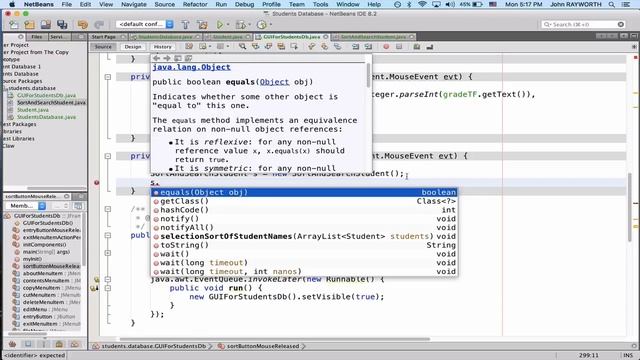640x360 pixels.
Task: Click the javadoc popup vertical scrollbar
Action: point(369,76)
